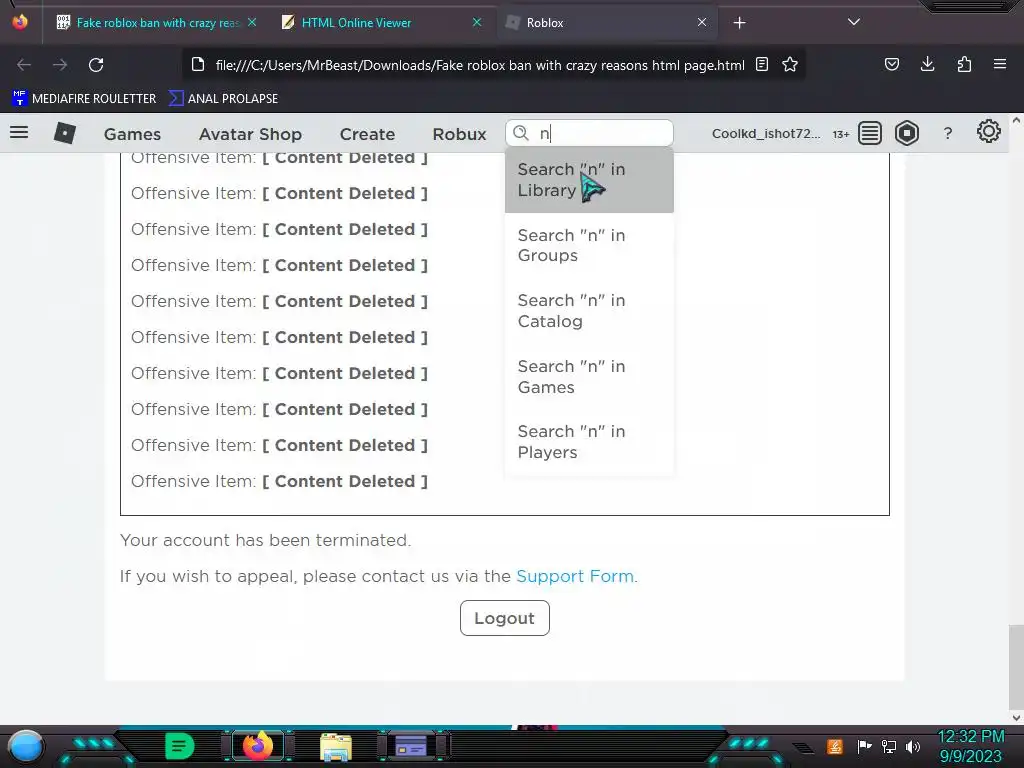Open Games in Roblox navigation

pyautogui.click(x=132, y=134)
